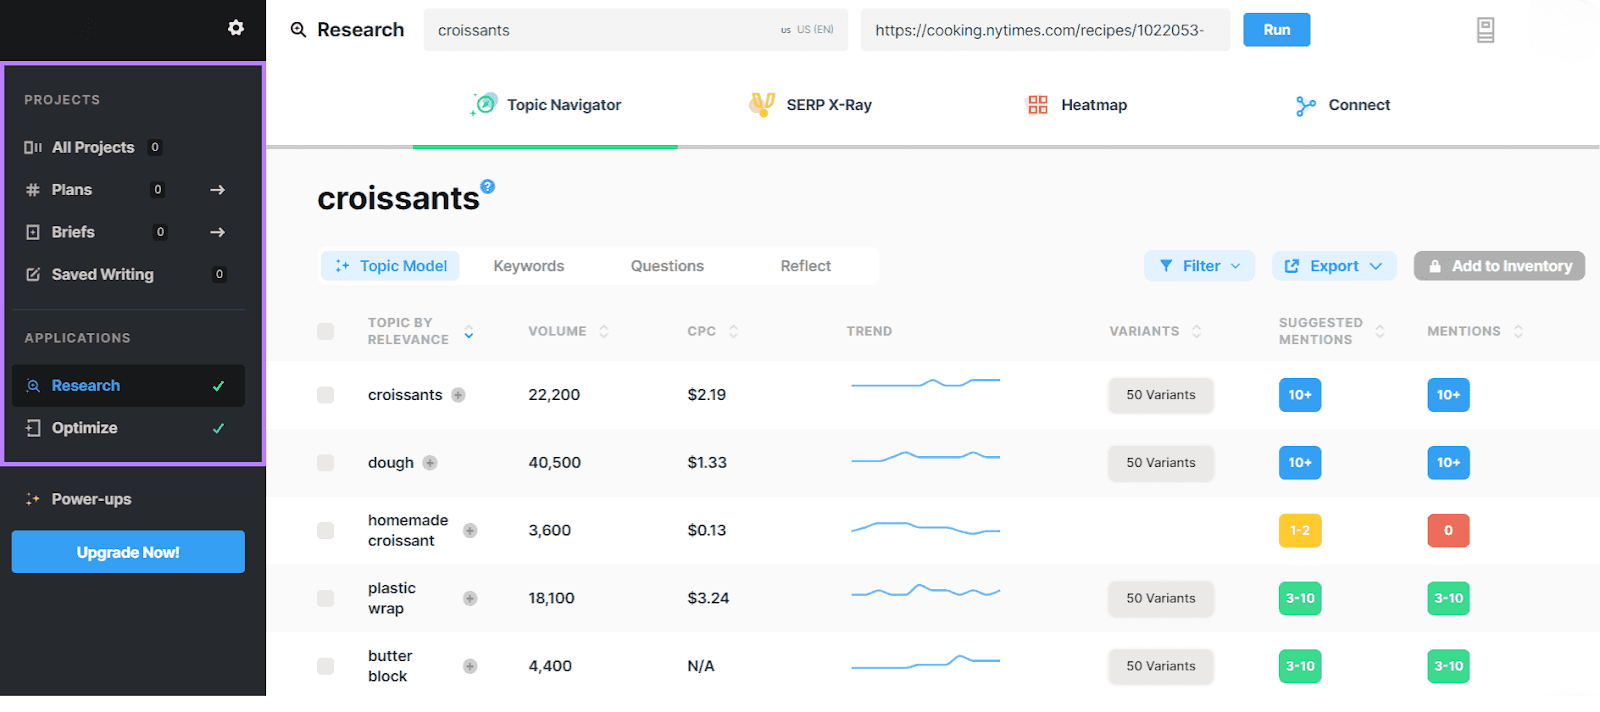This screenshot has width=1600, height=712.
Task: Click the help question mark beside croissants title
Action: click(x=488, y=186)
